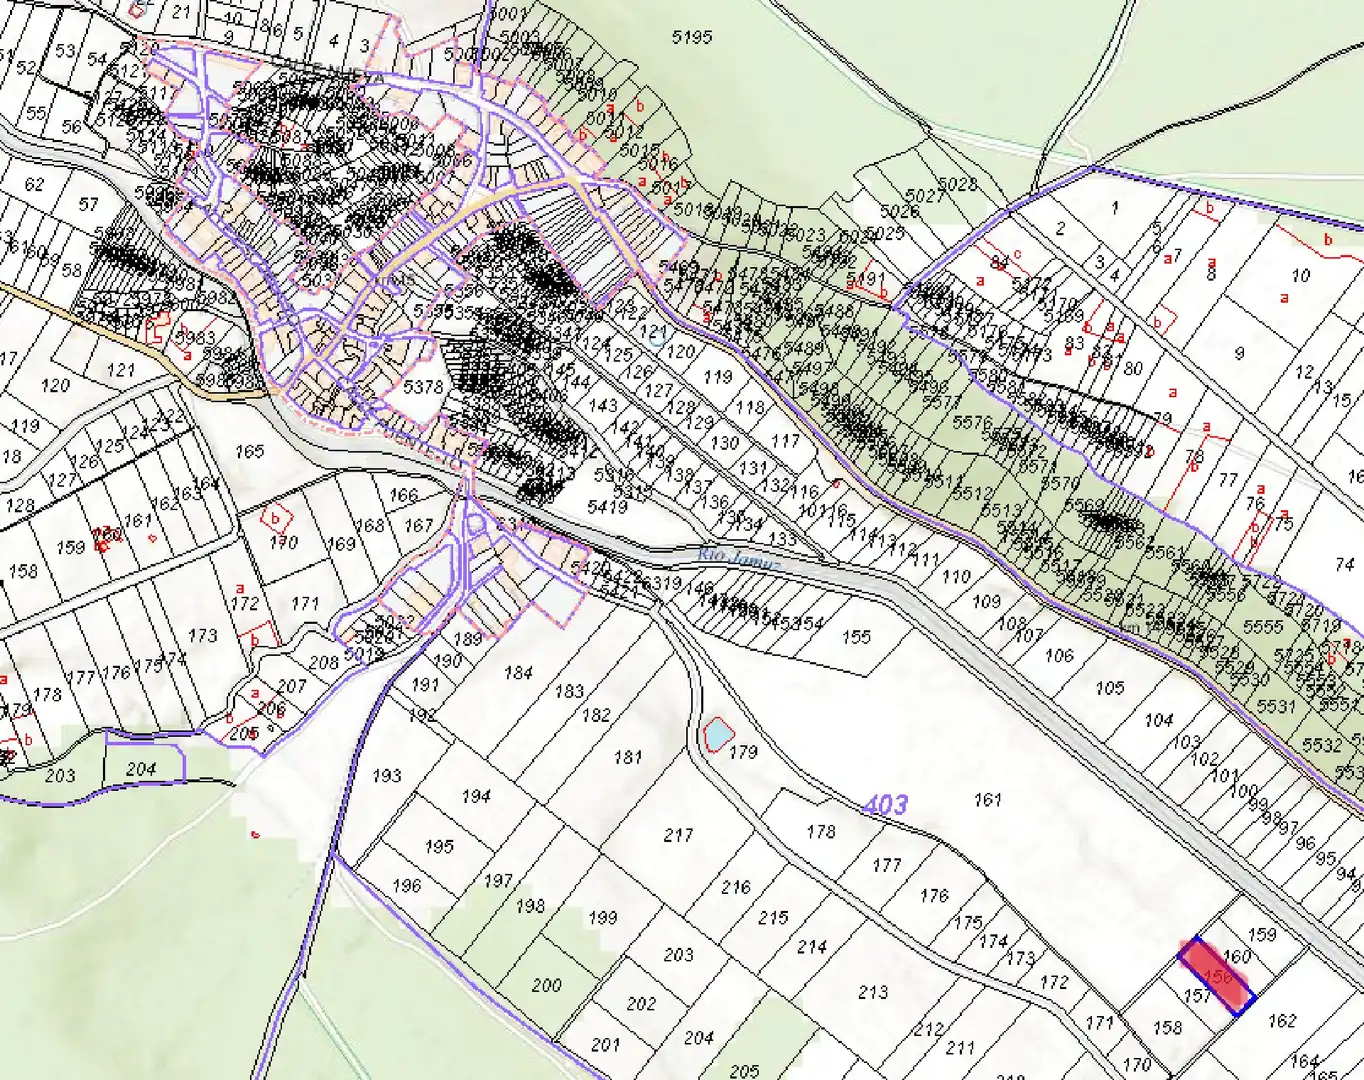This screenshot has width=1364, height=1080.
Task: Select parcel 5419
Action: (607, 507)
